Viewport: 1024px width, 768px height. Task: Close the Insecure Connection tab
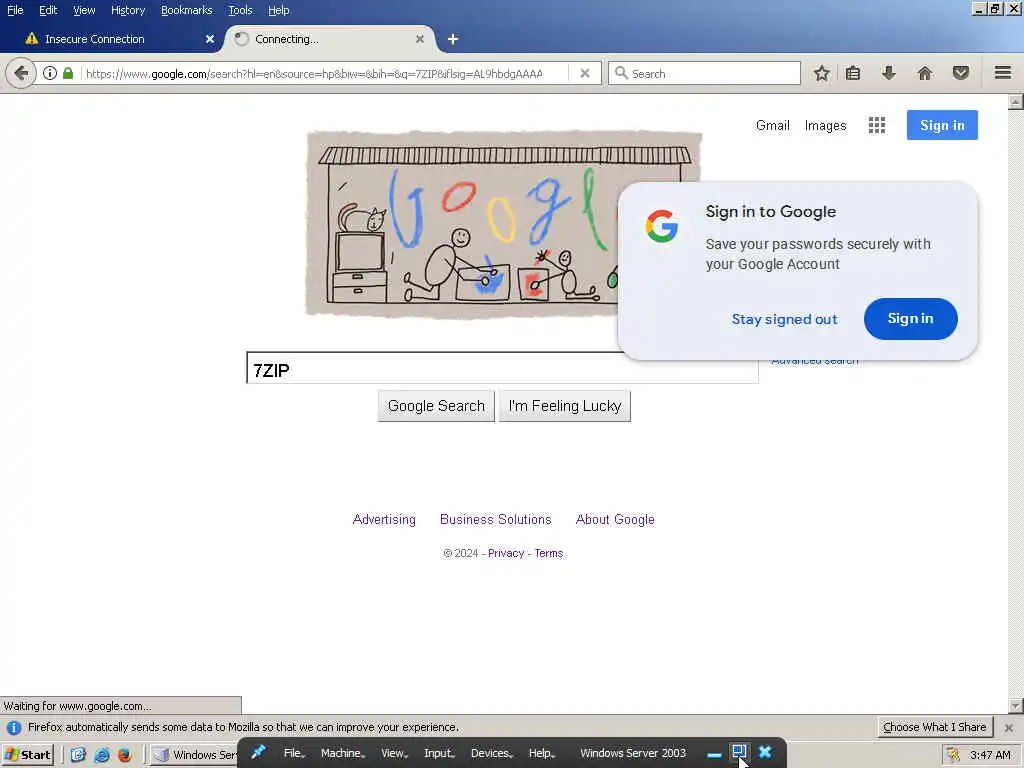[210, 39]
